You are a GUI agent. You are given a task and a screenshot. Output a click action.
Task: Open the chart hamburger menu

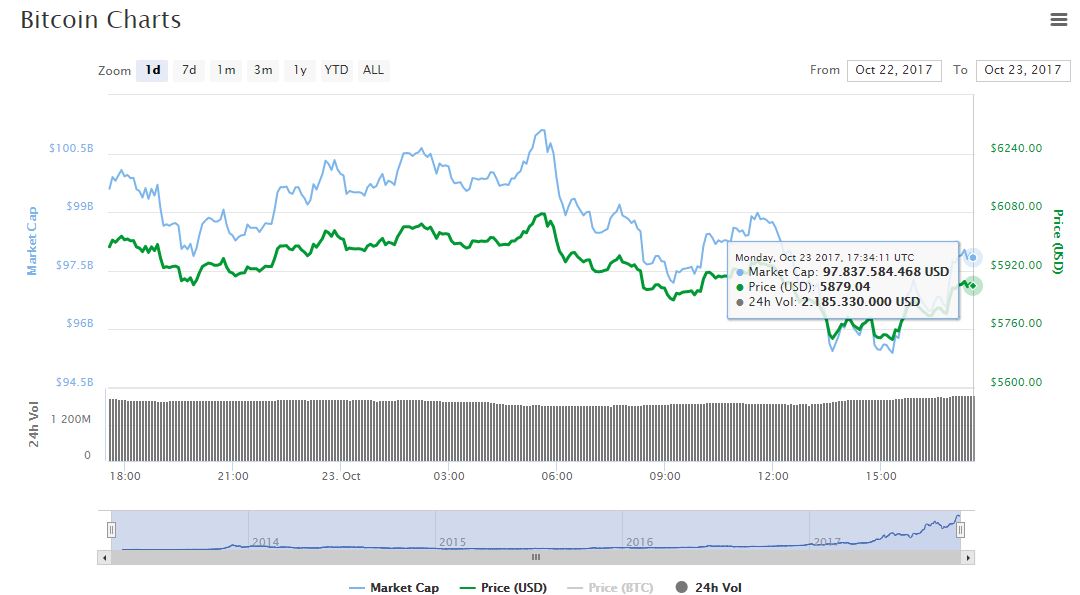[x=1059, y=19]
